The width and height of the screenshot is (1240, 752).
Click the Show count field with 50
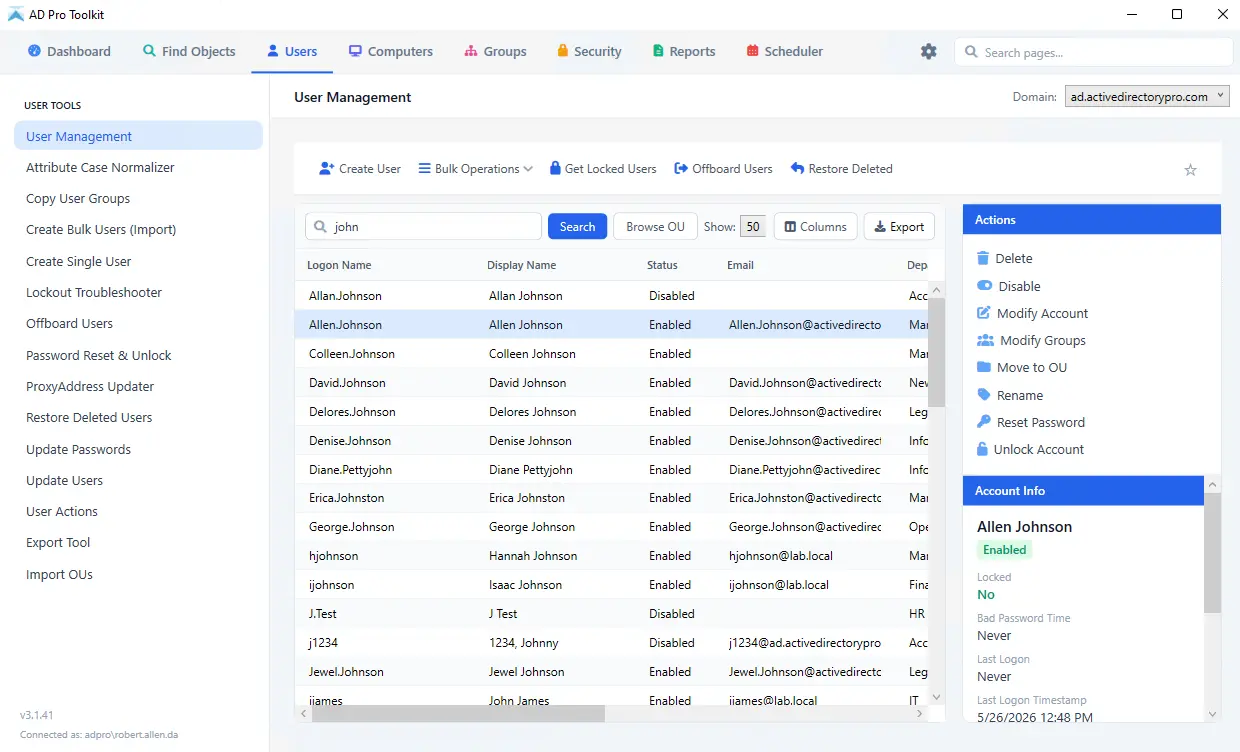[753, 227]
